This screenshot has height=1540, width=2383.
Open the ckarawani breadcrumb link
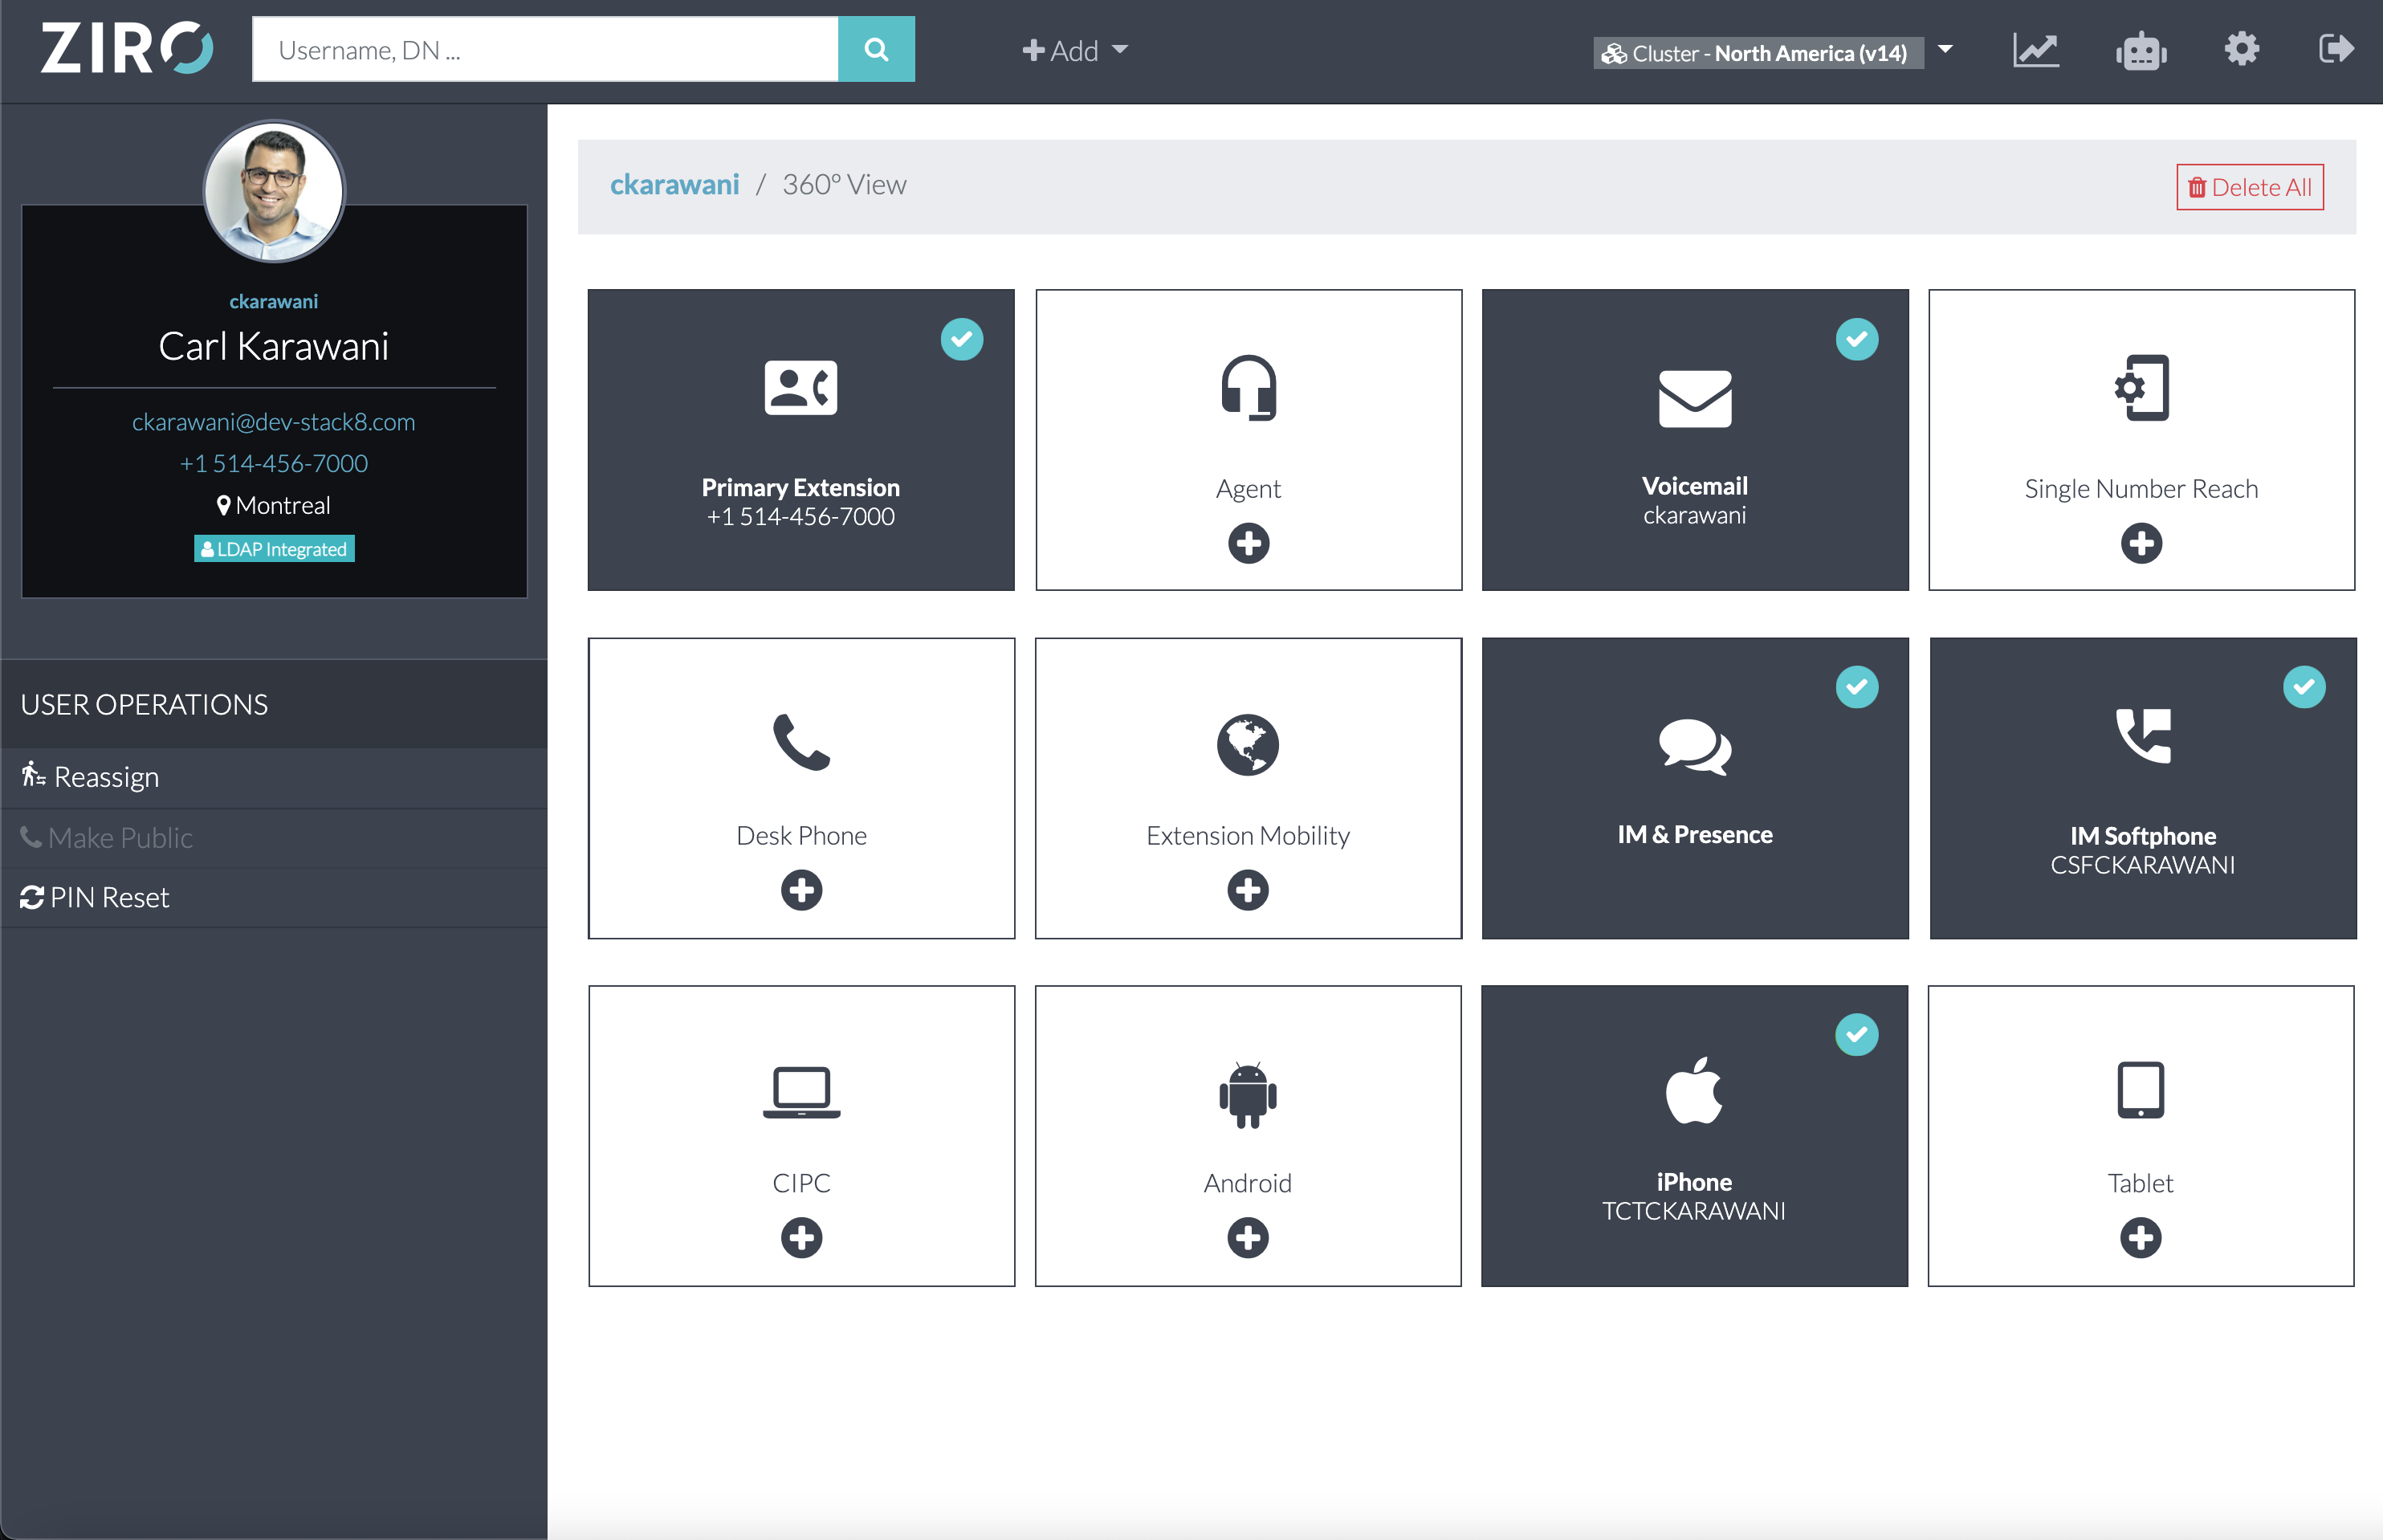click(675, 184)
